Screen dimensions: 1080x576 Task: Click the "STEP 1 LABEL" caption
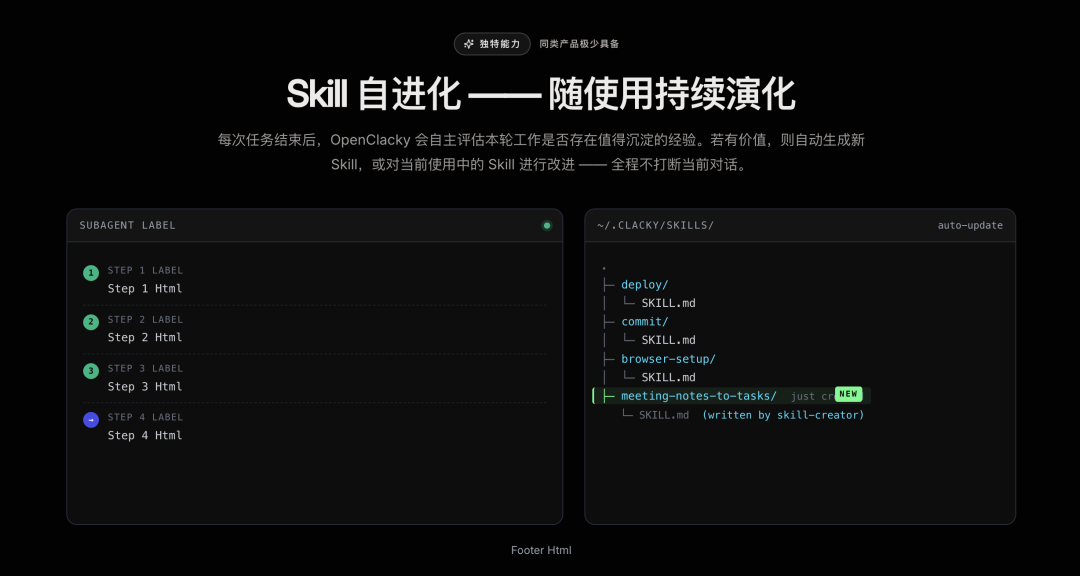[x=145, y=271]
